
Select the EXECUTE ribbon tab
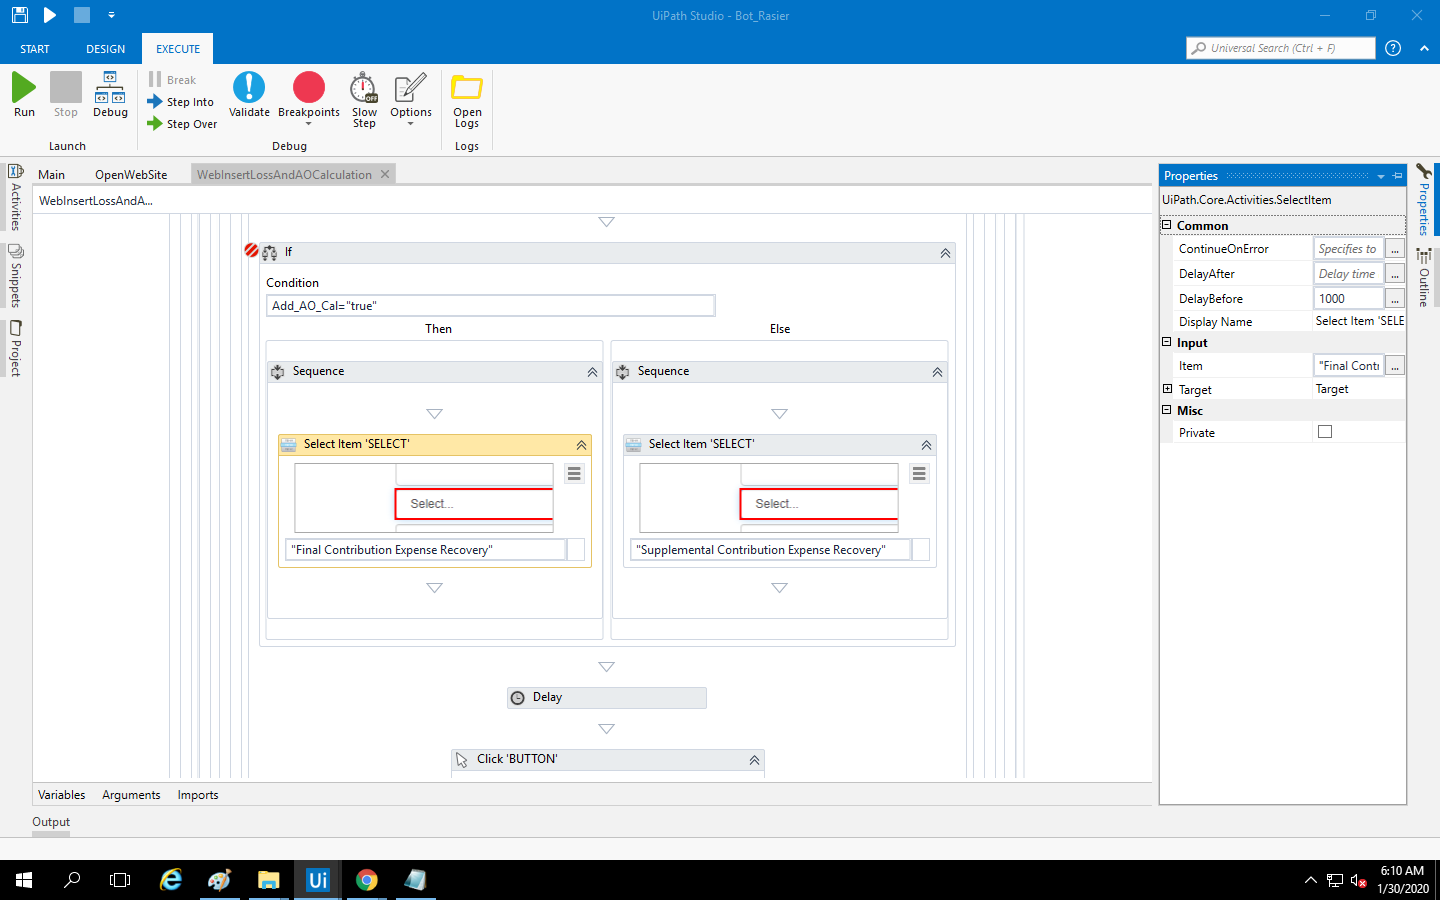point(178,49)
